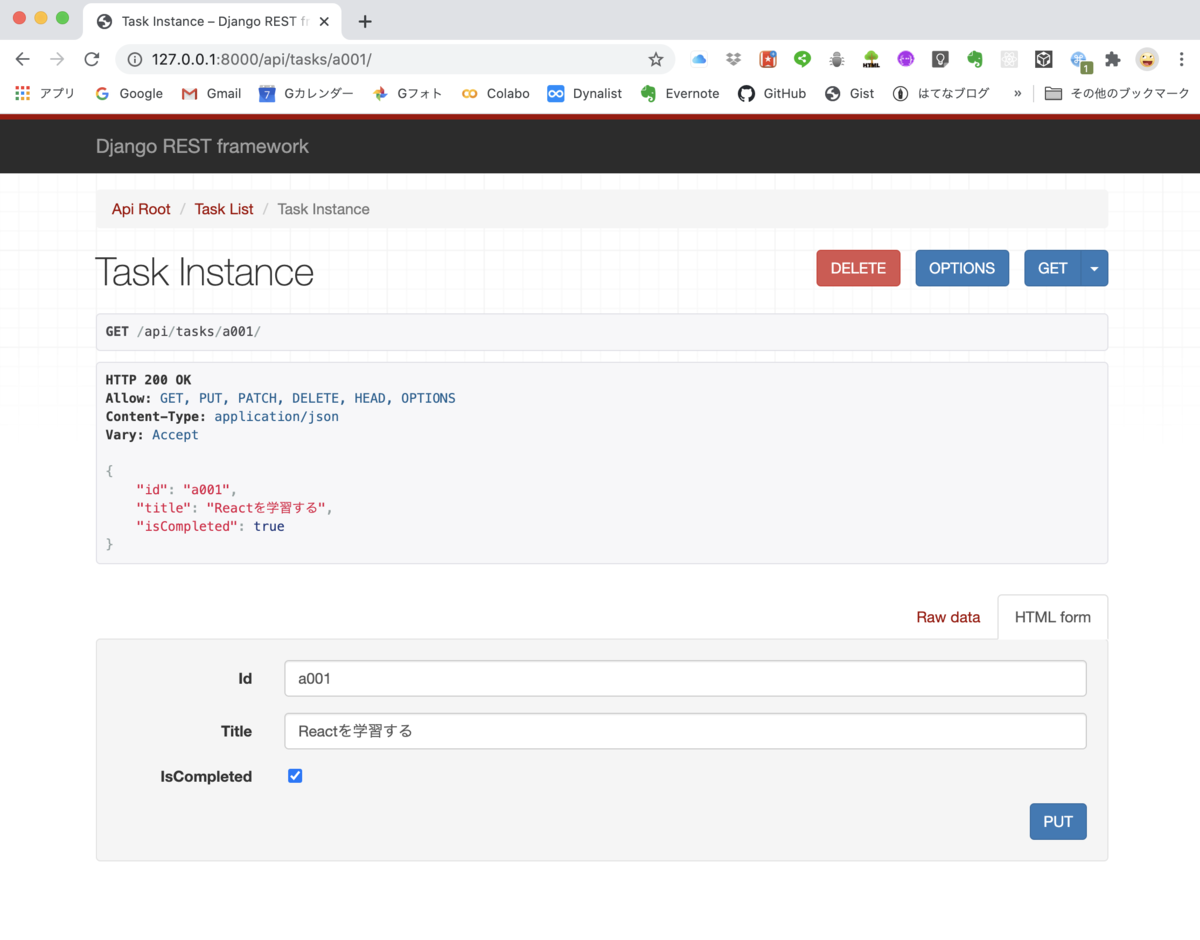Click the Allow methods header line
This screenshot has width=1200, height=940.
280,398
